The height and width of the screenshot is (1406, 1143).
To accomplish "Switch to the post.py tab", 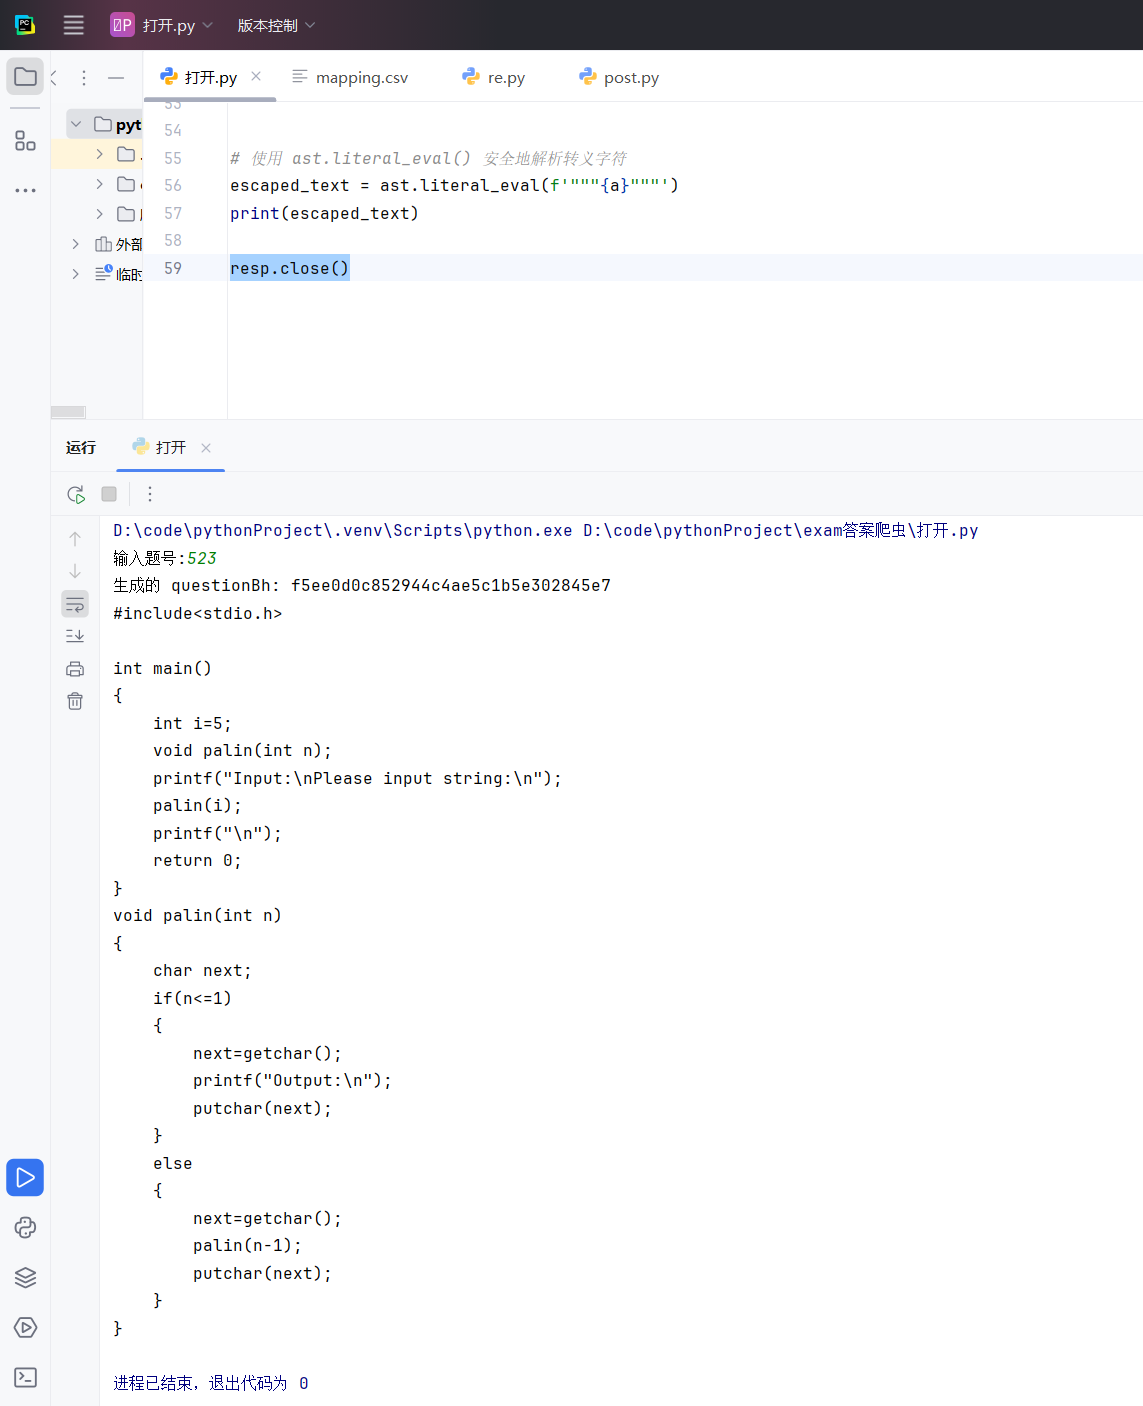I will pyautogui.click(x=619, y=77).
